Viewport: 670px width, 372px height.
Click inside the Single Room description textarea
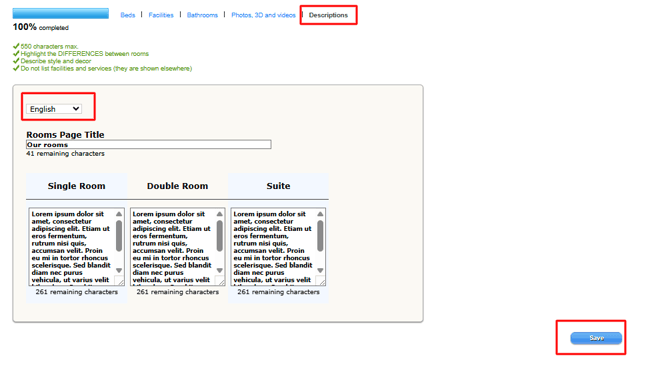point(71,247)
